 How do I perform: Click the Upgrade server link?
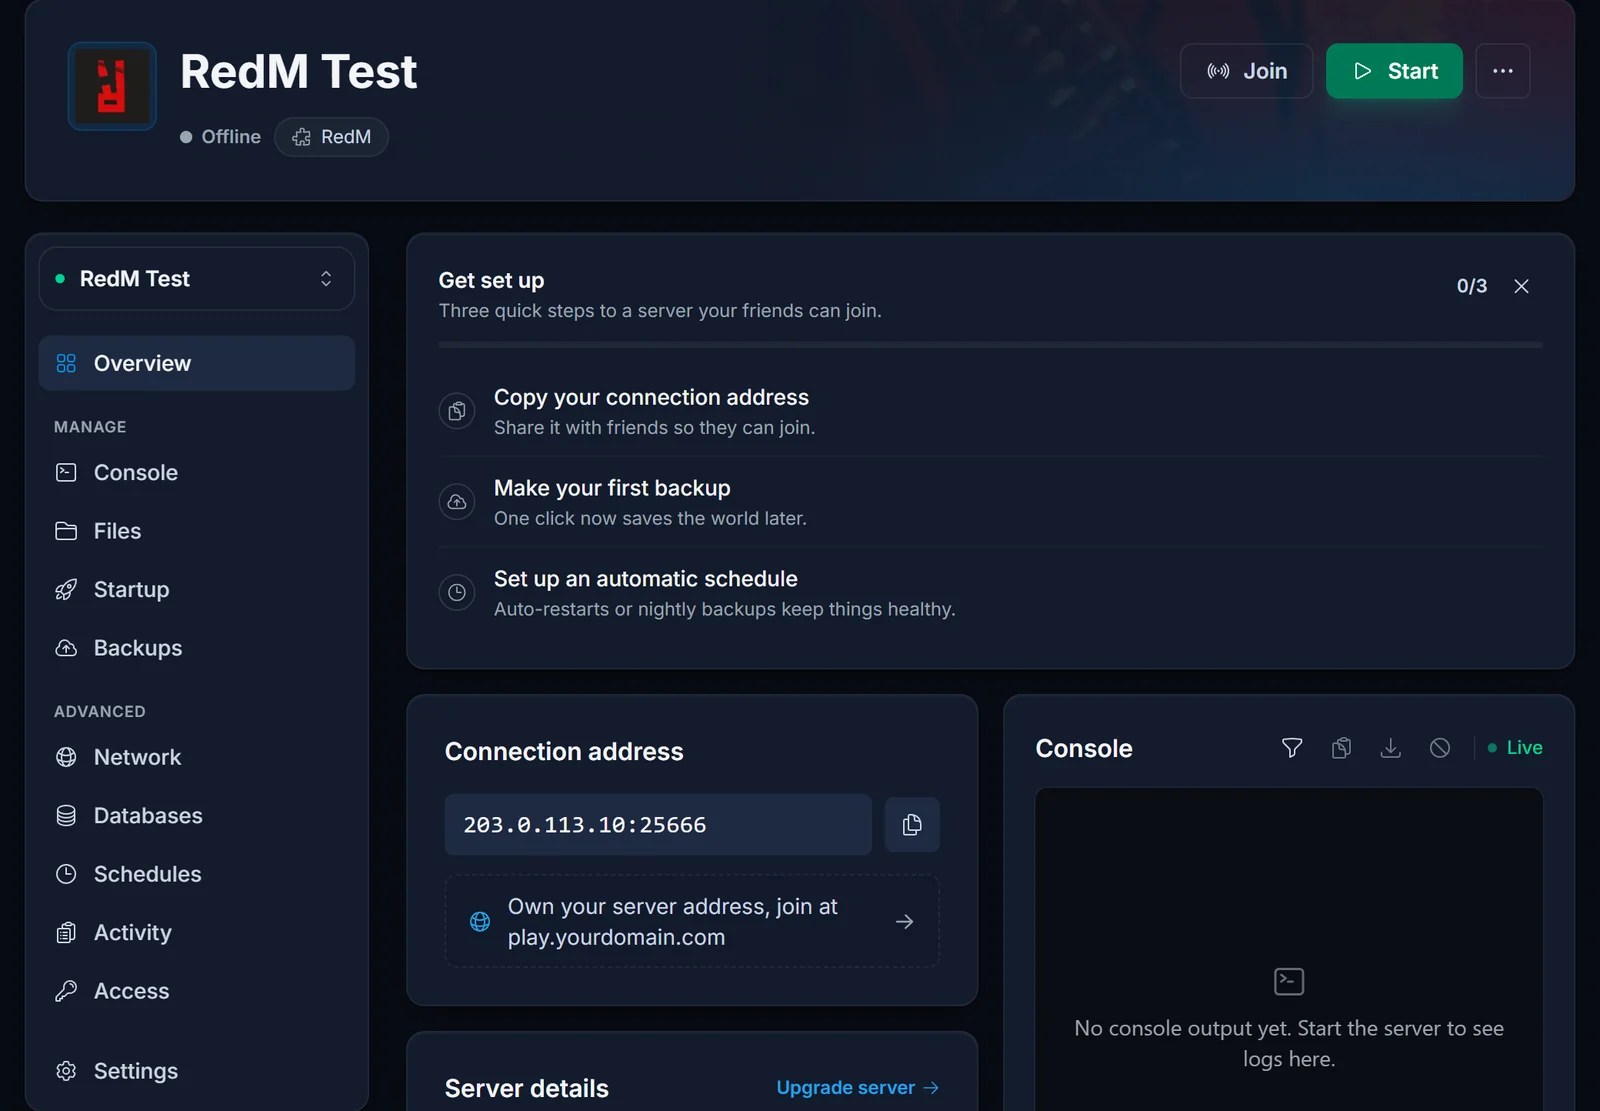click(x=858, y=1087)
